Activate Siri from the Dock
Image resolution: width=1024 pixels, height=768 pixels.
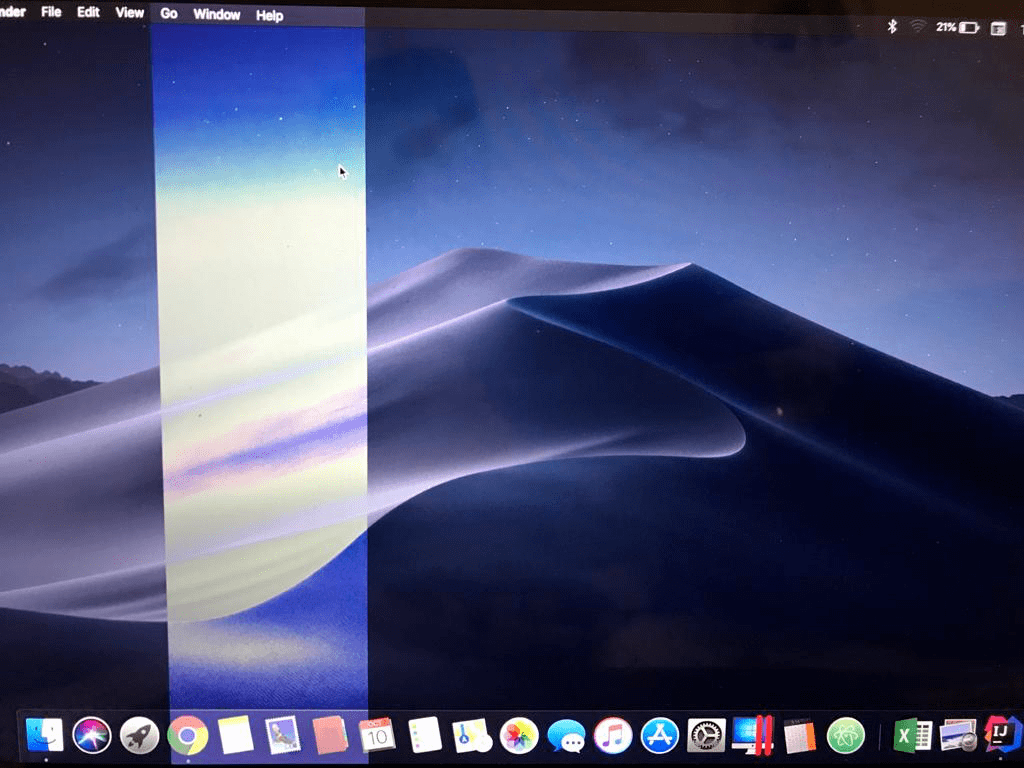pos(93,735)
